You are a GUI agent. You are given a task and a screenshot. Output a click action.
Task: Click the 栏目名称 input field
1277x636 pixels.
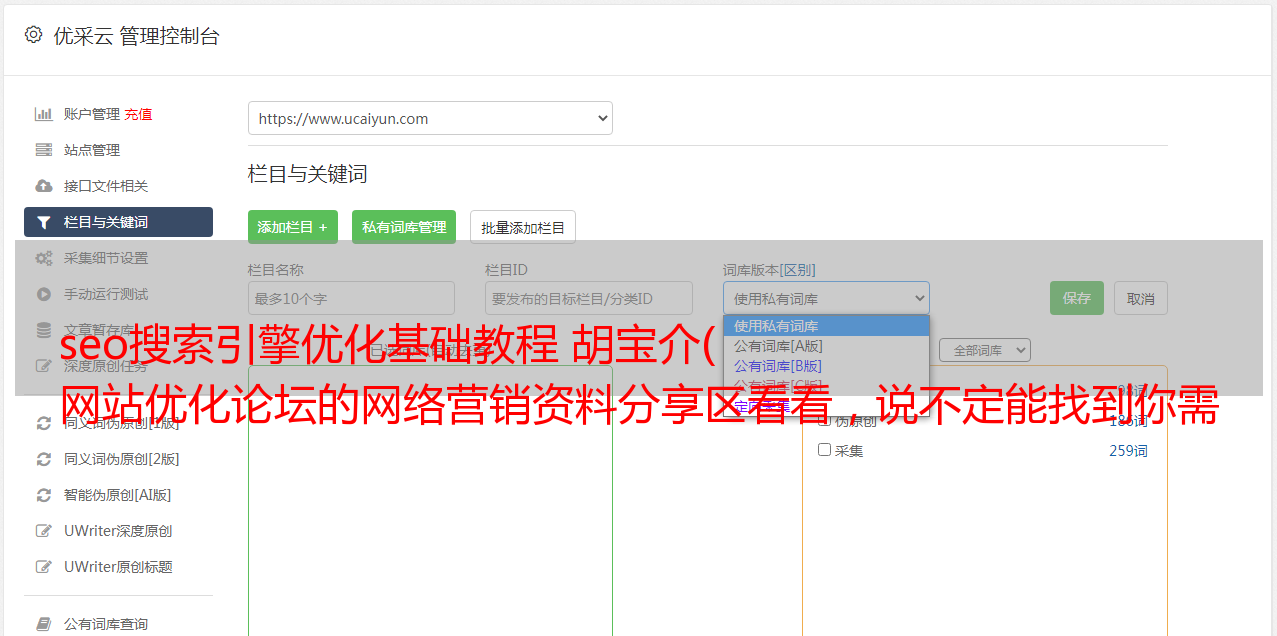coord(351,298)
